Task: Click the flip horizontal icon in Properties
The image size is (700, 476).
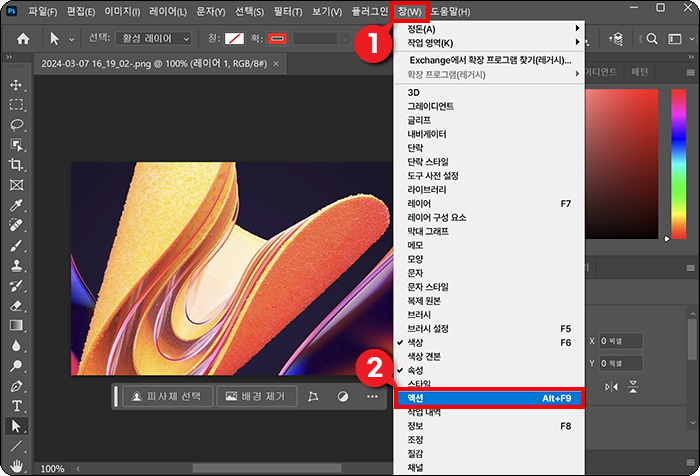Action: tap(611, 387)
